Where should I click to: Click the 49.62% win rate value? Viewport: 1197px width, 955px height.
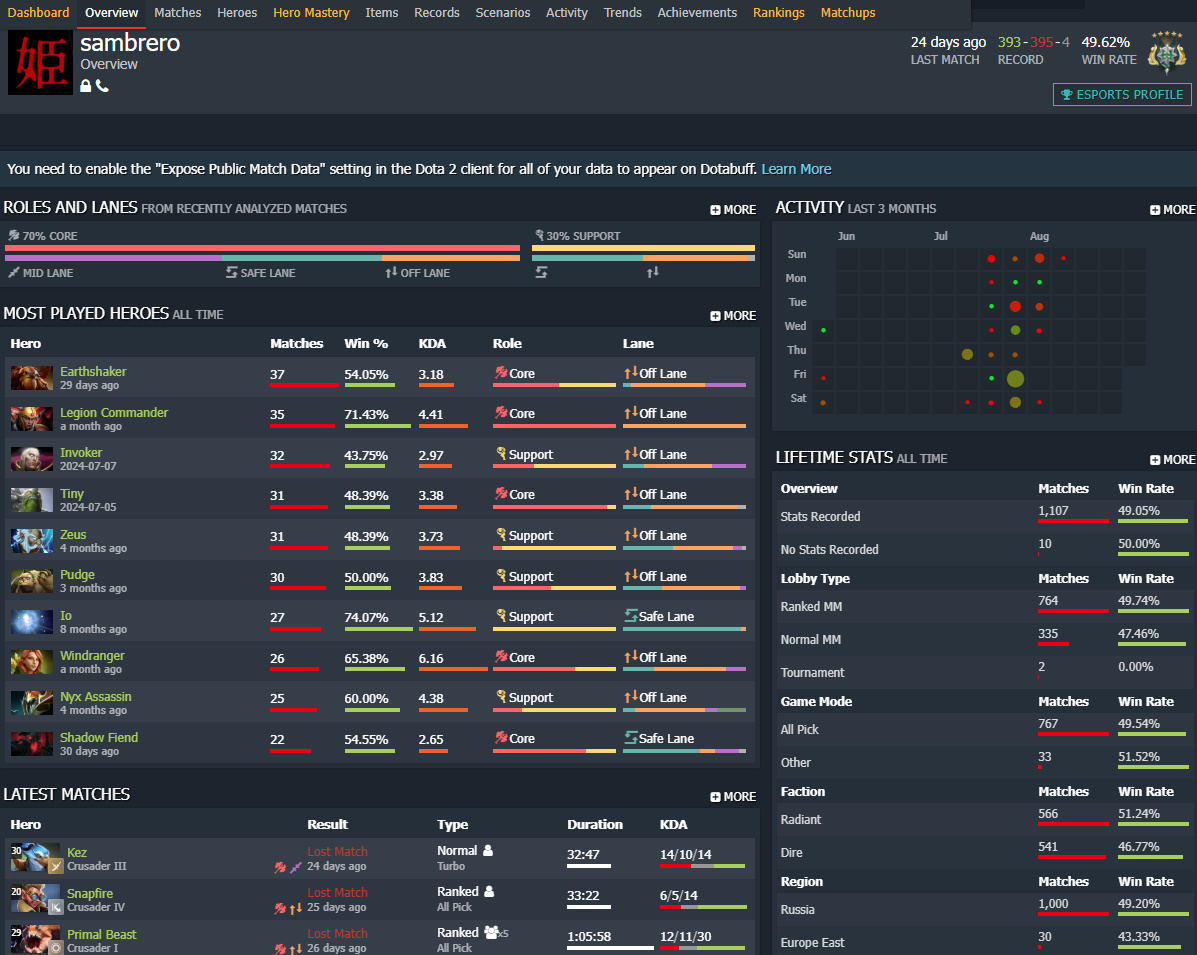[1105, 42]
